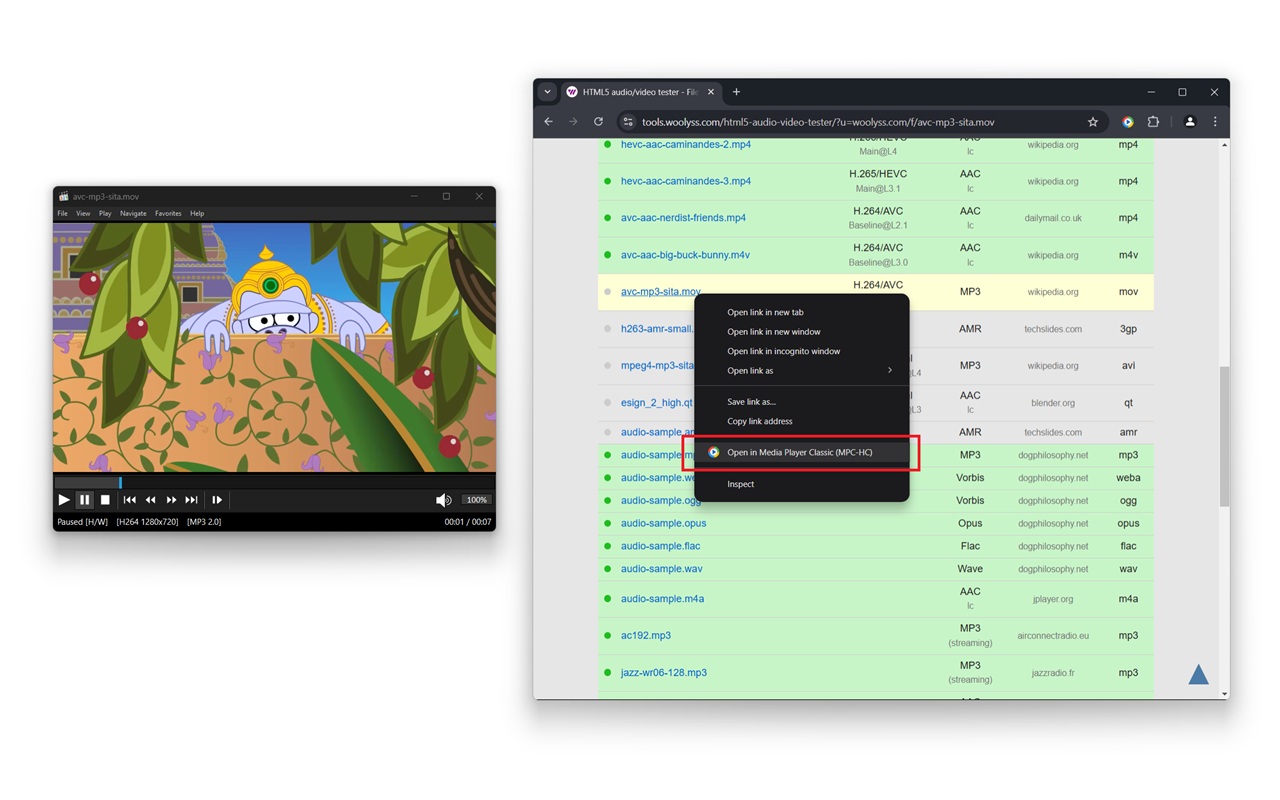
Task: Click the gray status dot beside h263-amr-small entry
Action: 607,328
